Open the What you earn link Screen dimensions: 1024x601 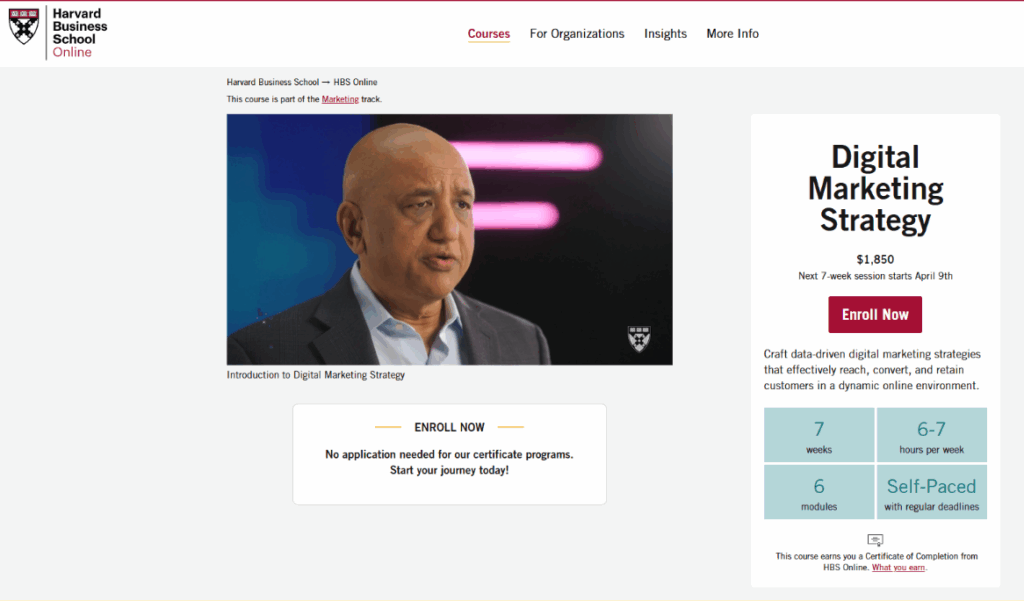899,567
